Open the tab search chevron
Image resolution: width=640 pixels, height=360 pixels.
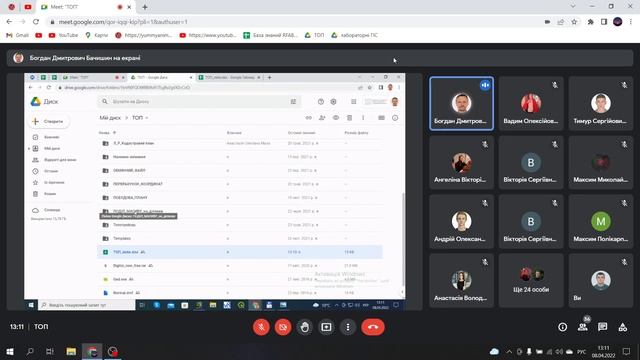point(573,6)
